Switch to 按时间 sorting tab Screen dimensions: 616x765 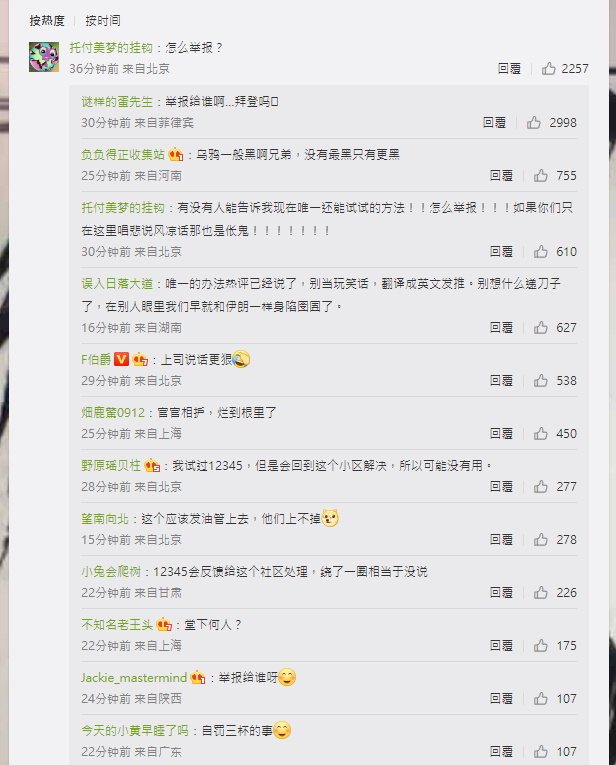coord(103,21)
